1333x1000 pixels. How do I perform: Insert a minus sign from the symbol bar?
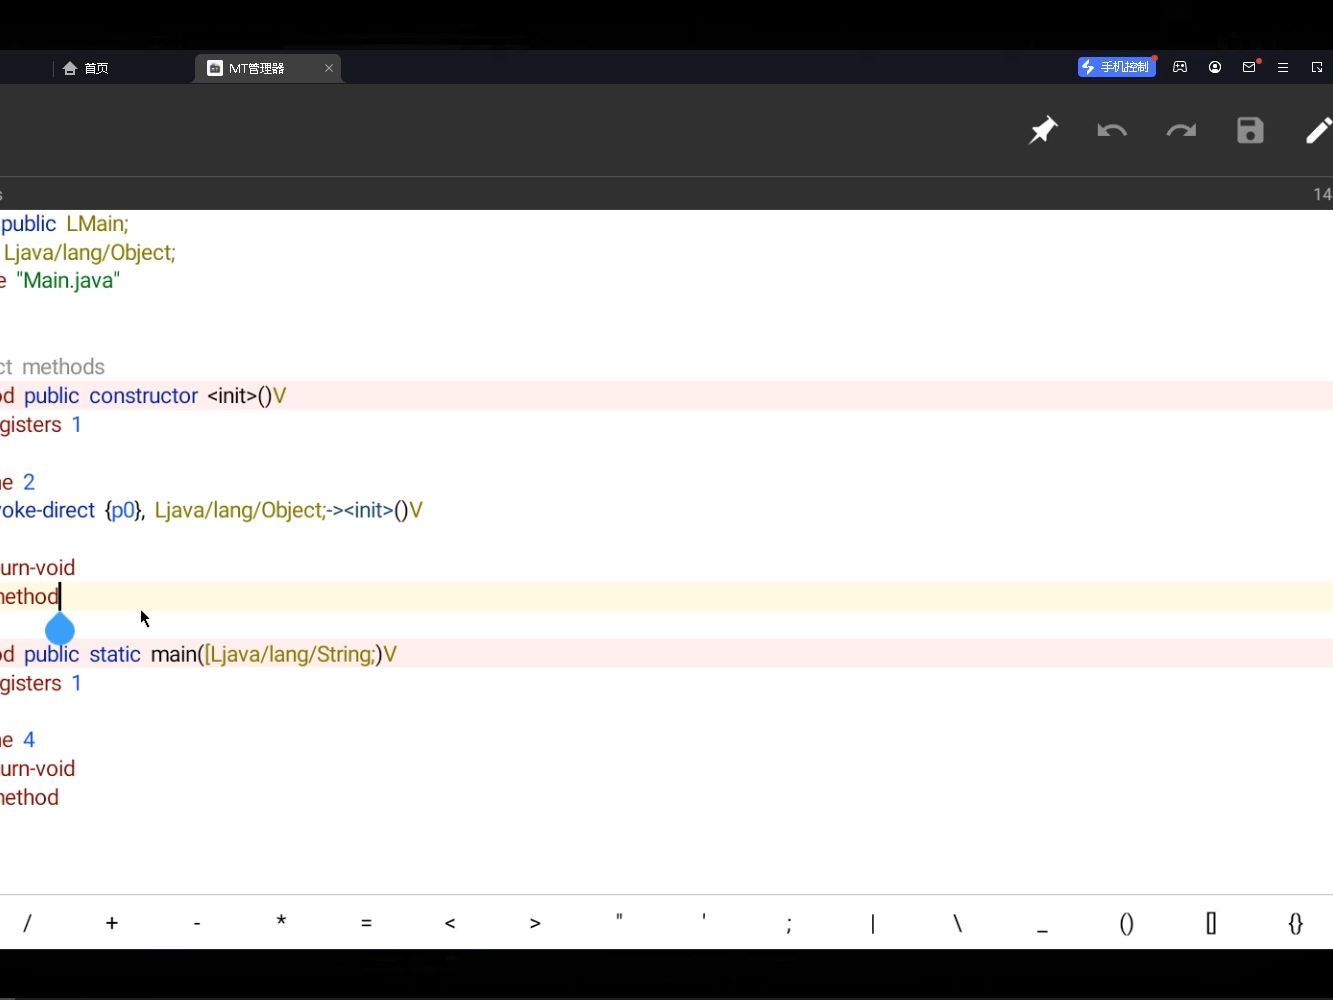pyautogui.click(x=197, y=923)
